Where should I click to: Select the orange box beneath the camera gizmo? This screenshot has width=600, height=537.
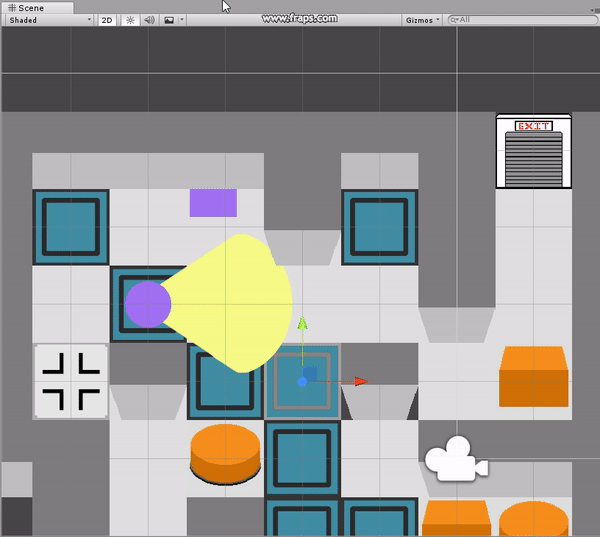click(456, 517)
